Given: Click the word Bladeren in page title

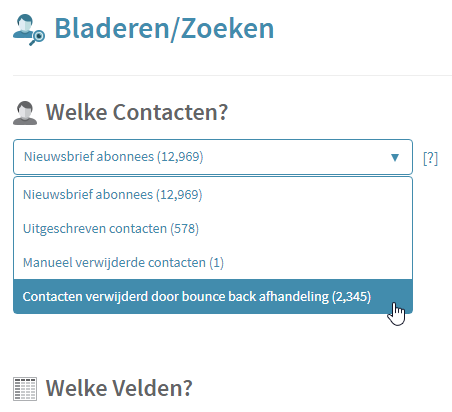Looking at the screenshot, I should point(112,29).
